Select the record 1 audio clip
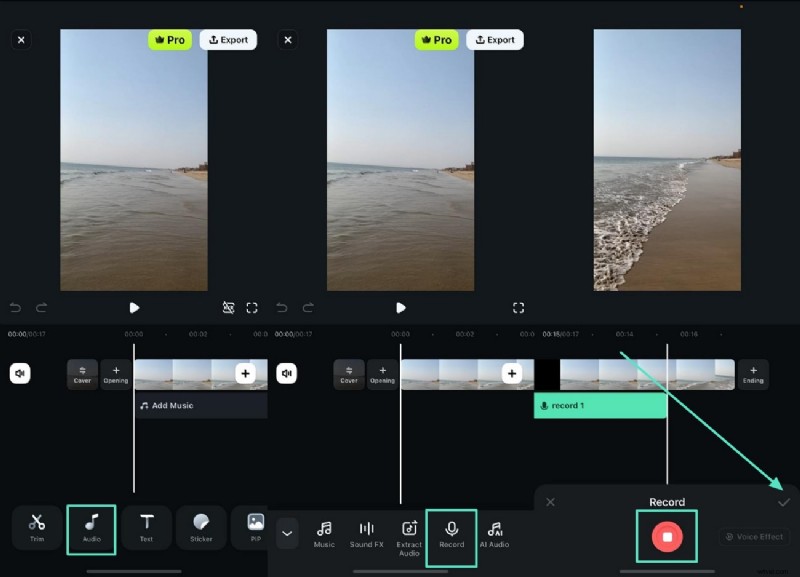 coord(600,407)
